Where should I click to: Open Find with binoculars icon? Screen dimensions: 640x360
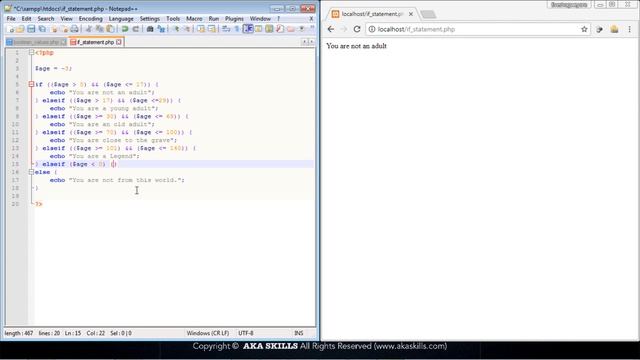tap(150, 29)
